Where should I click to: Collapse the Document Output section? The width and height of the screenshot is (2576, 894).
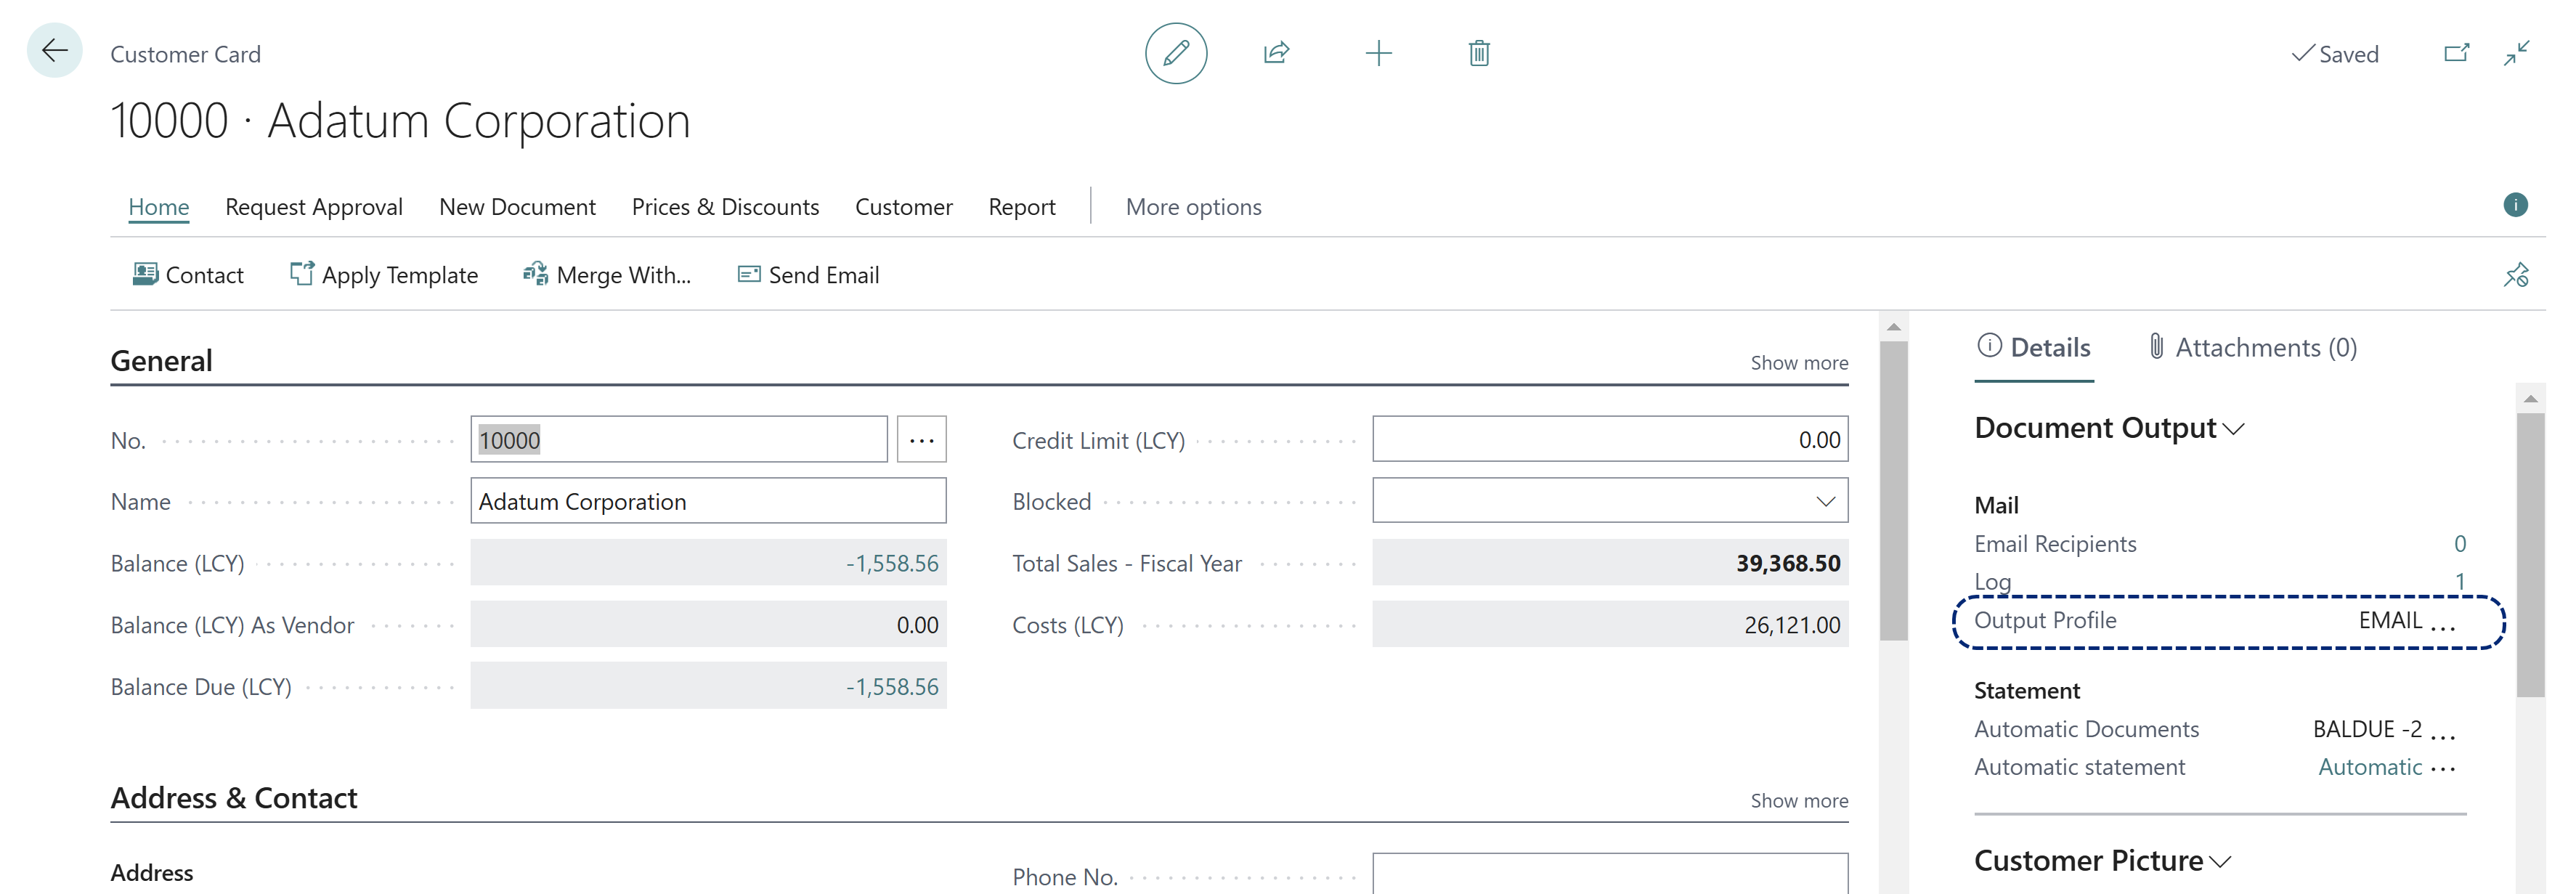tap(2109, 428)
